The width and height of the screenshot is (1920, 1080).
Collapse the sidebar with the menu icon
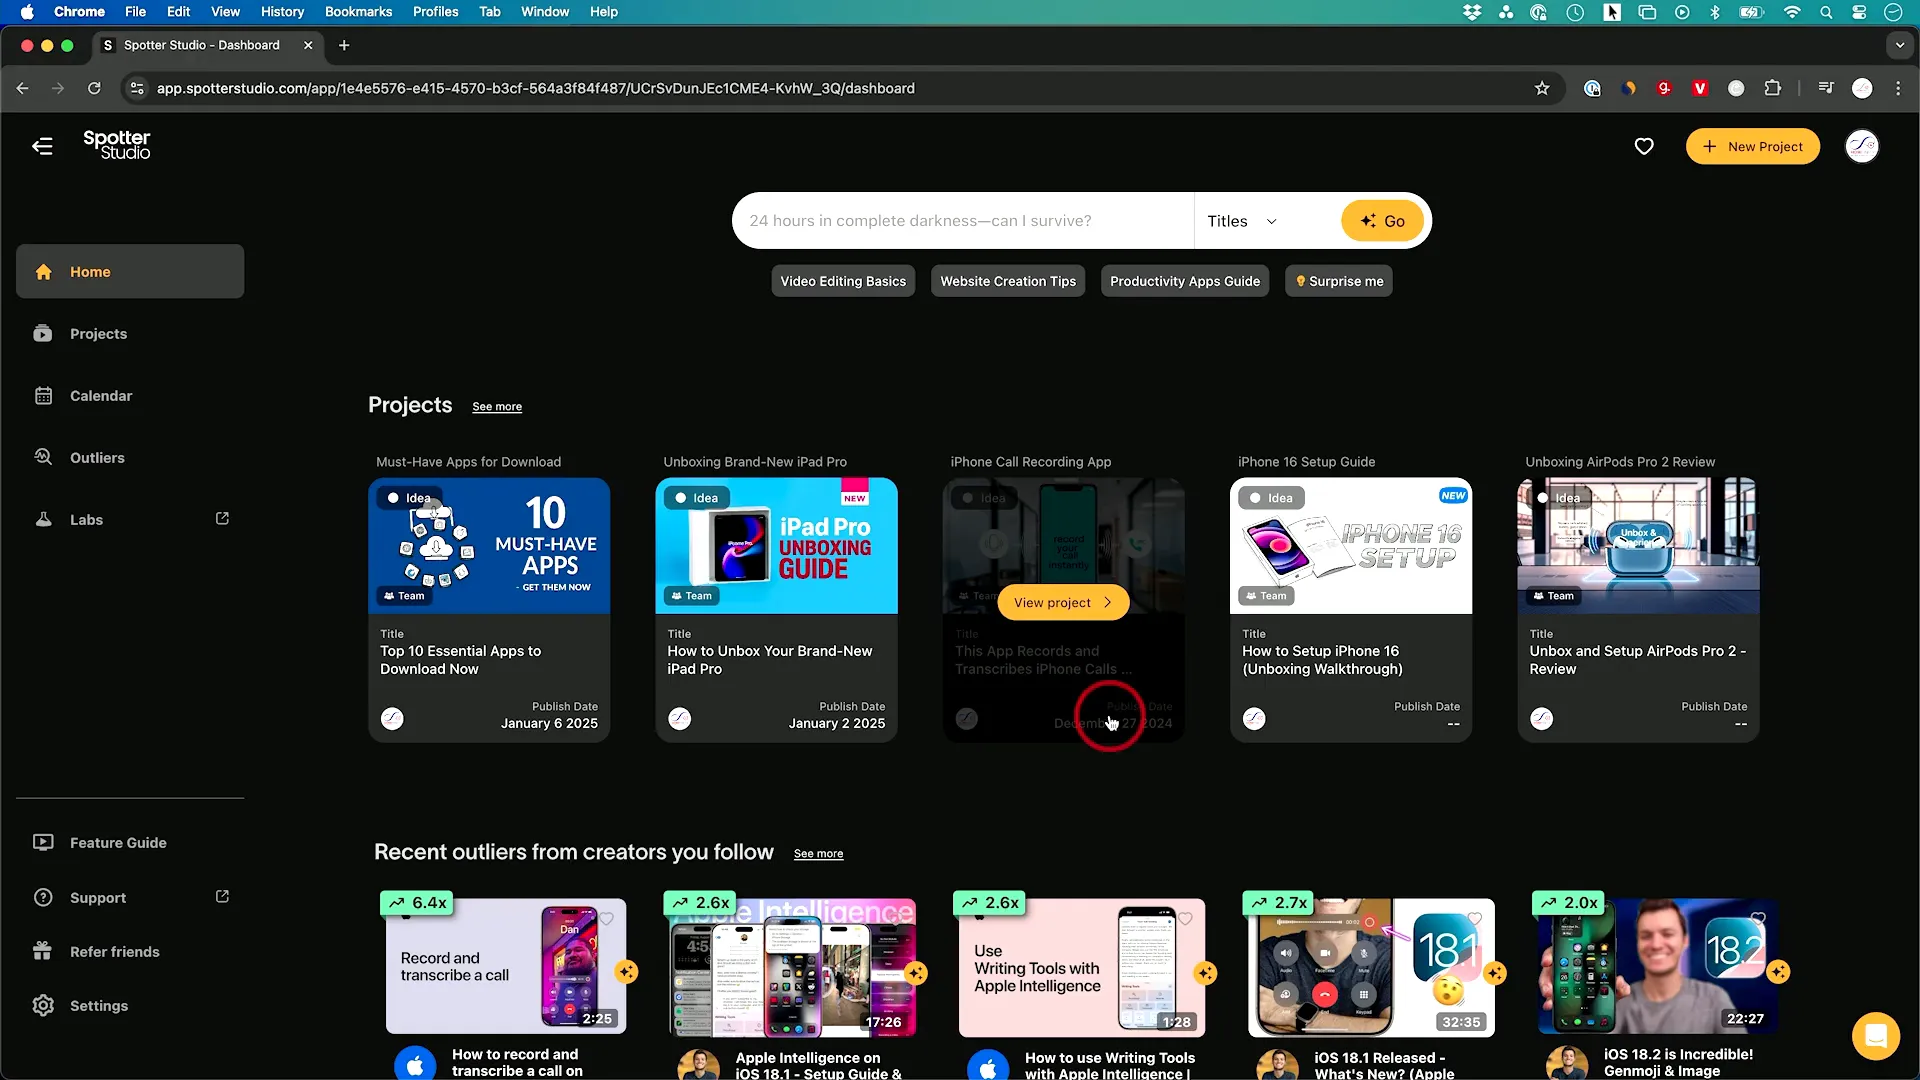coord(42,146)
